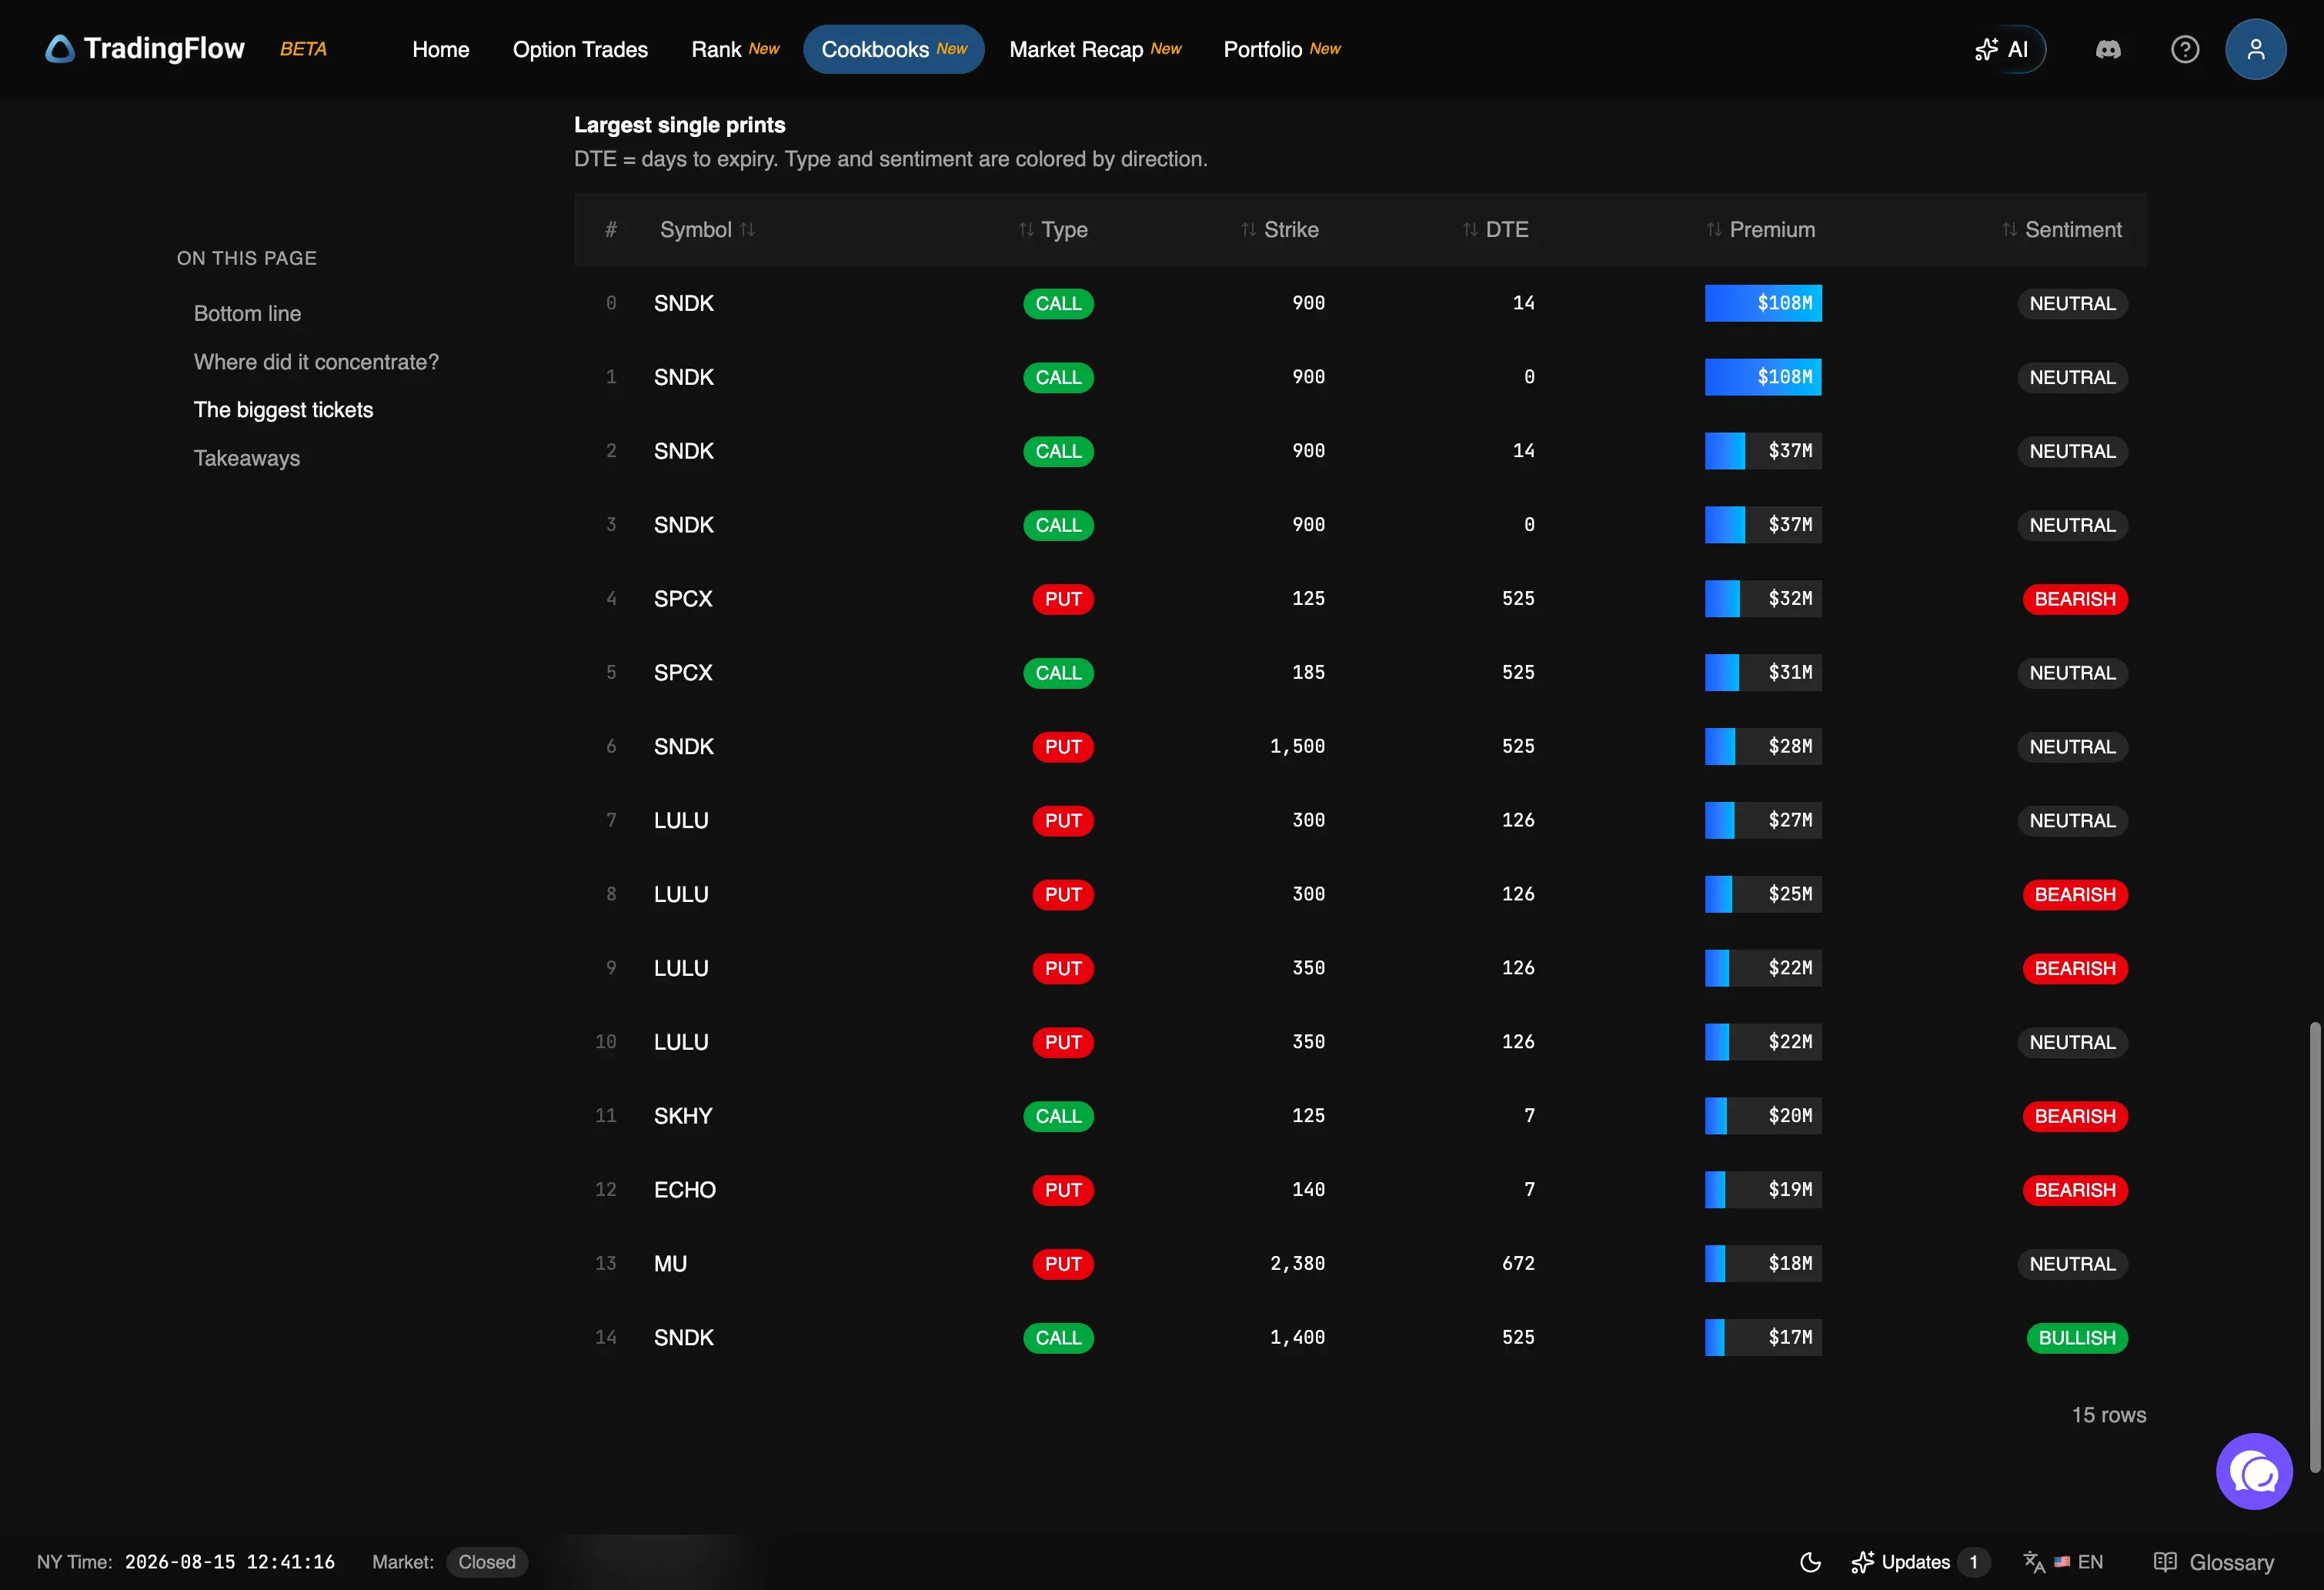Image resolution: width=2324 pixels, height=1590 pixels.
Task: Click the 185 strike value for SPCX
Action: (x=1308, y=673)
